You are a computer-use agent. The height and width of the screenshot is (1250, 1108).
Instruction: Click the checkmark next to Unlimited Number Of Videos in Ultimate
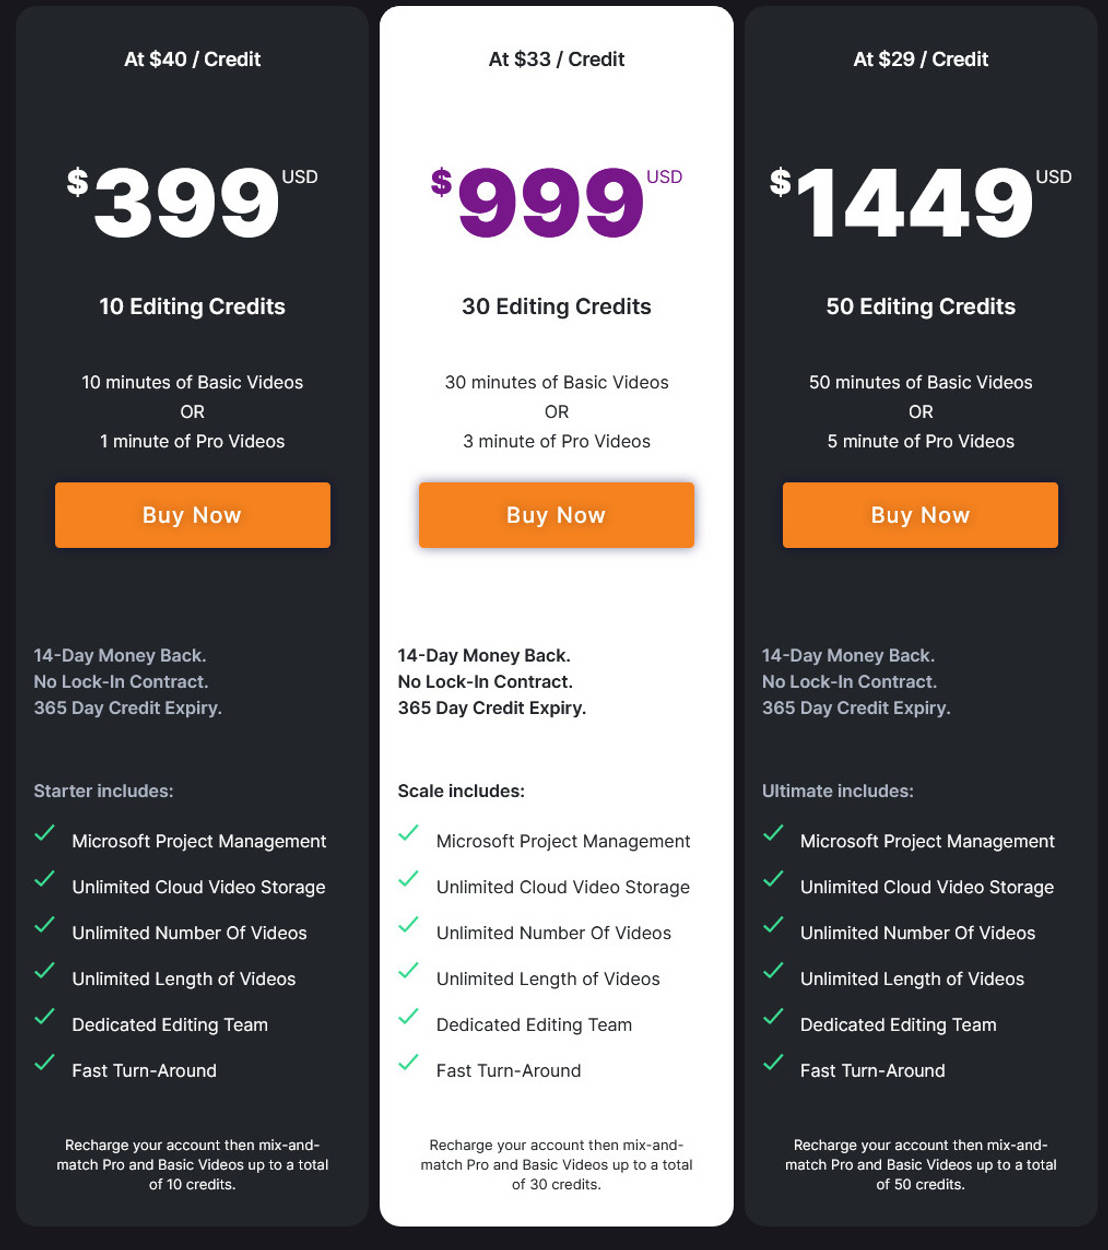772,924
